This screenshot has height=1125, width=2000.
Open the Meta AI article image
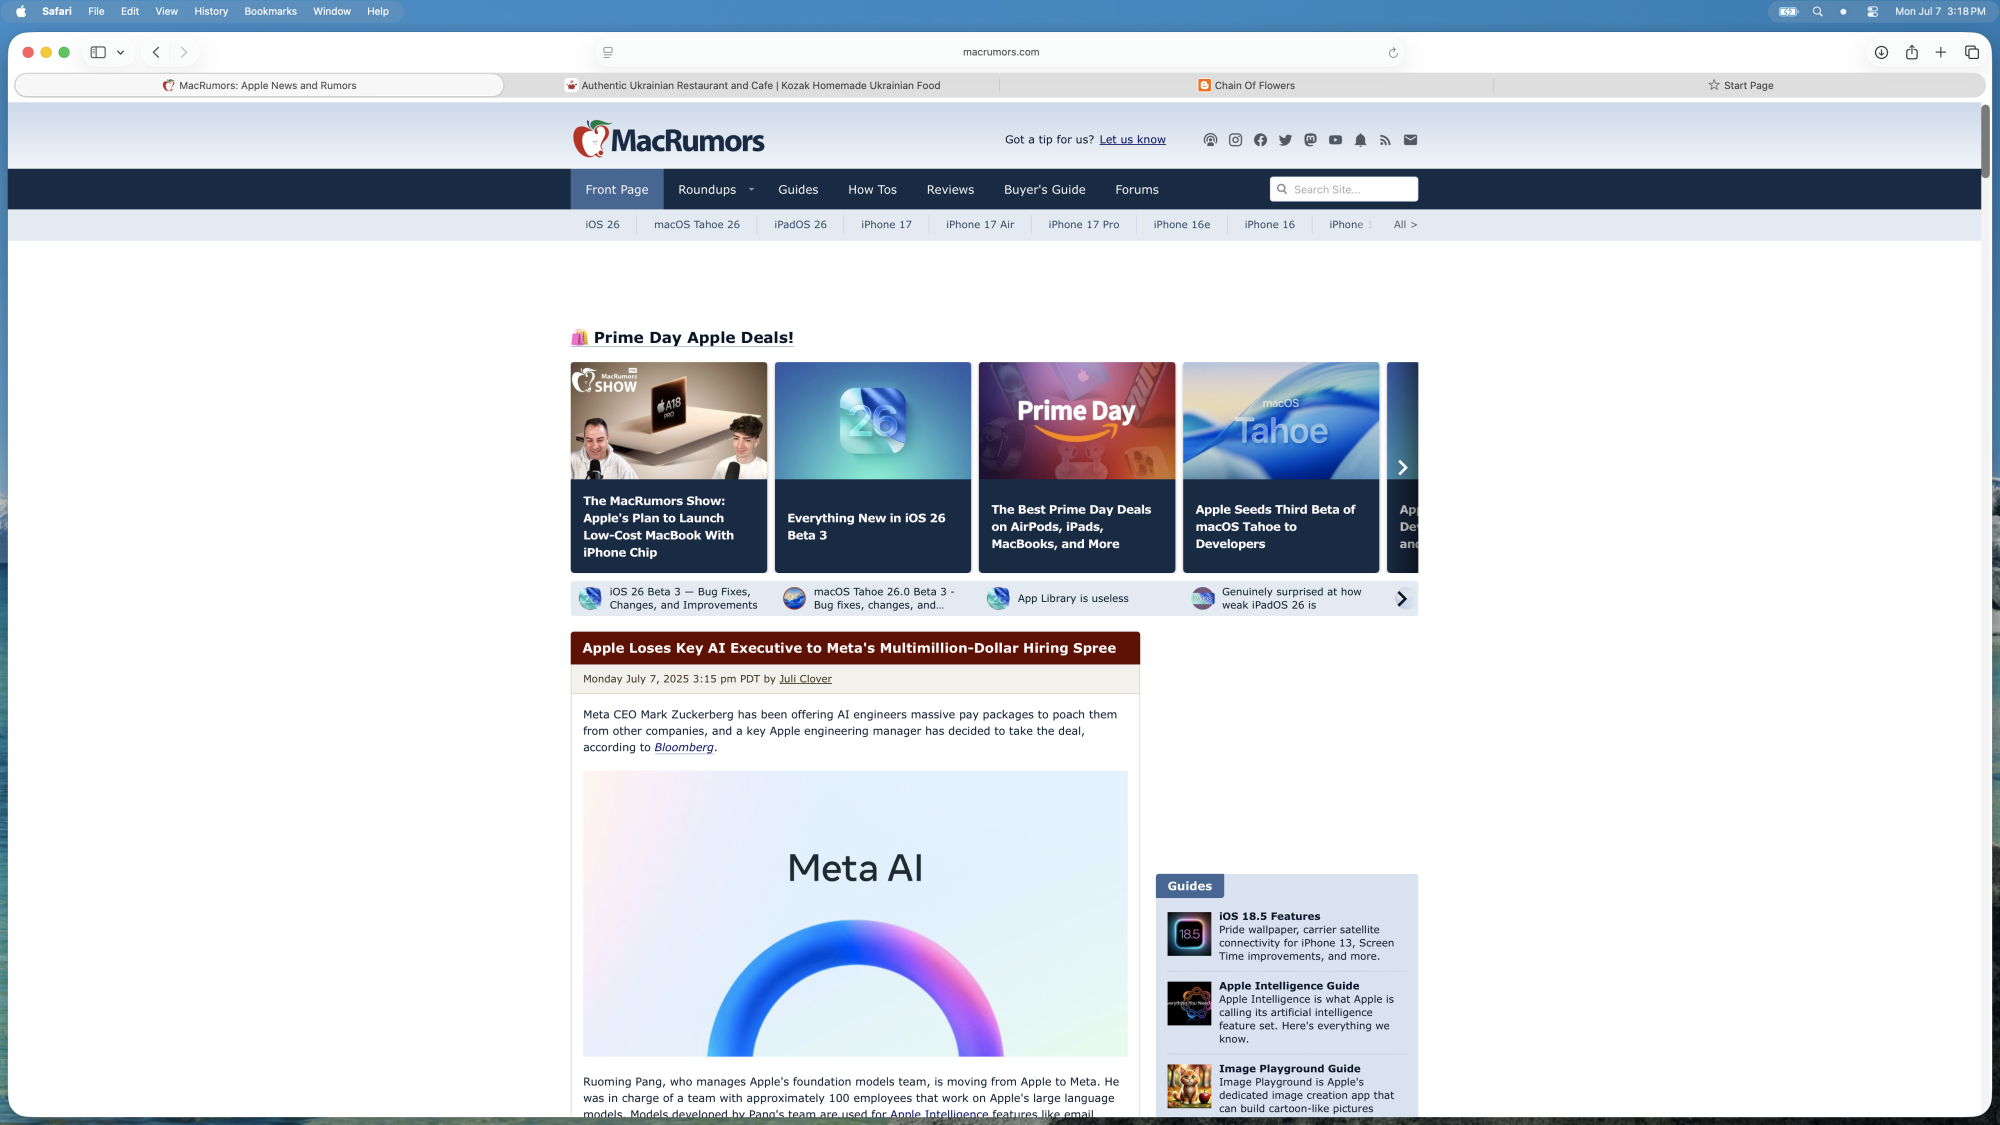(x=855, y=913)
